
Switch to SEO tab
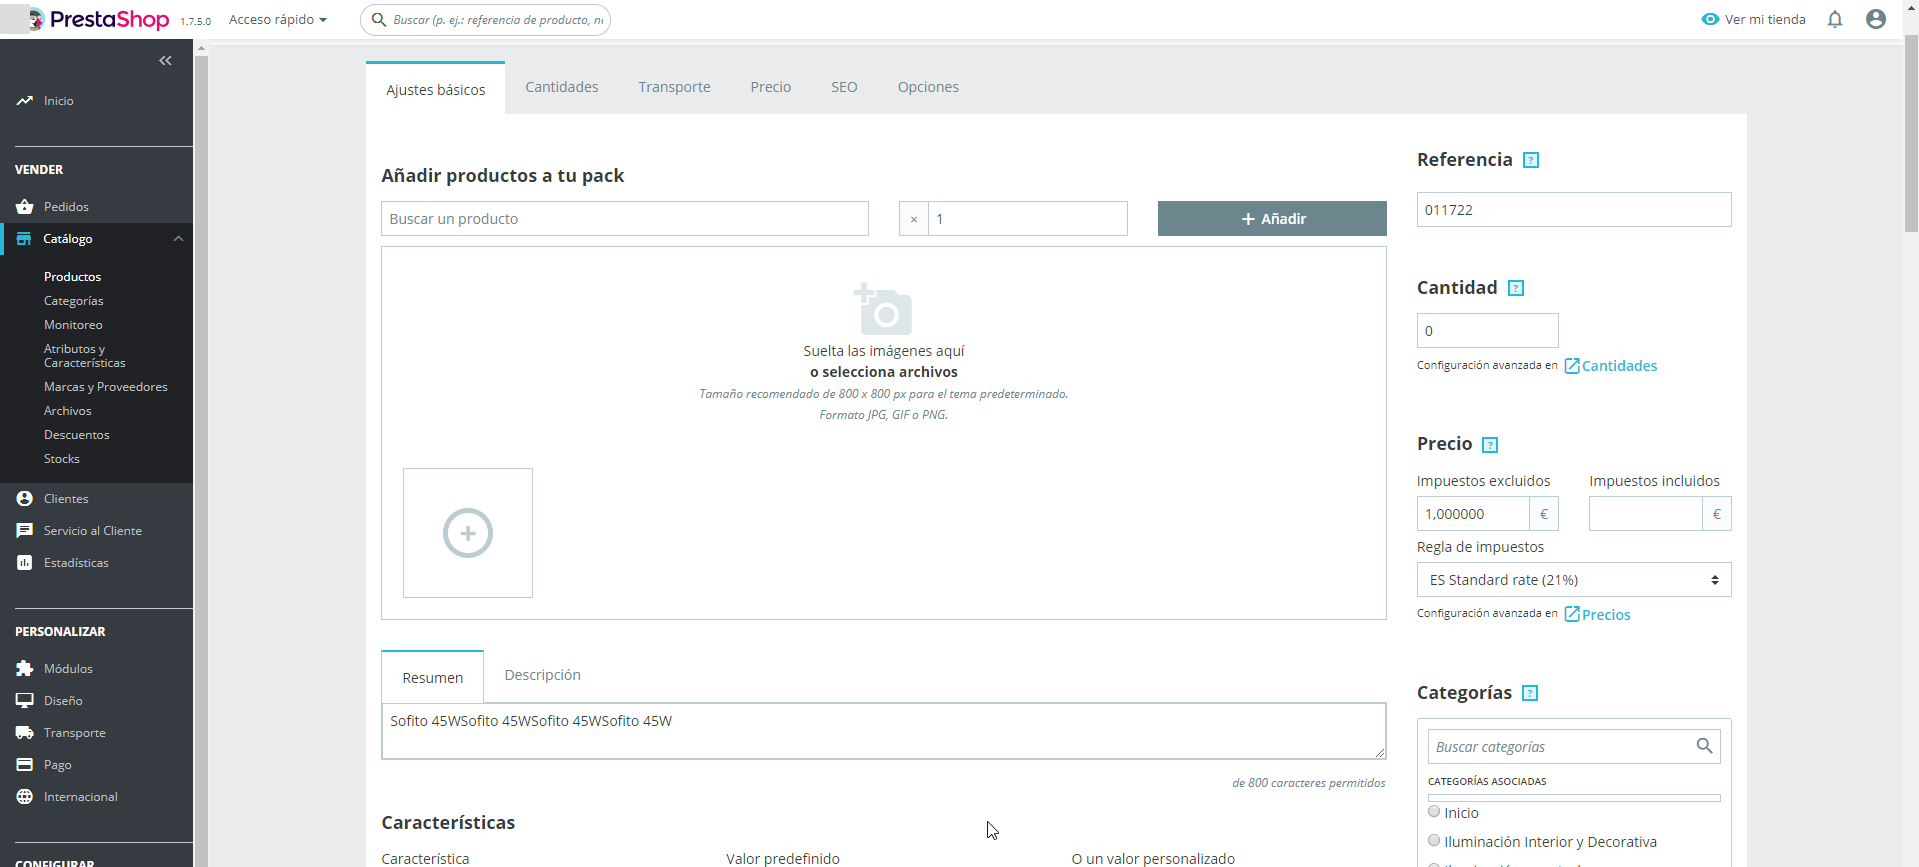pyautogui.click(x=844, y=87)
